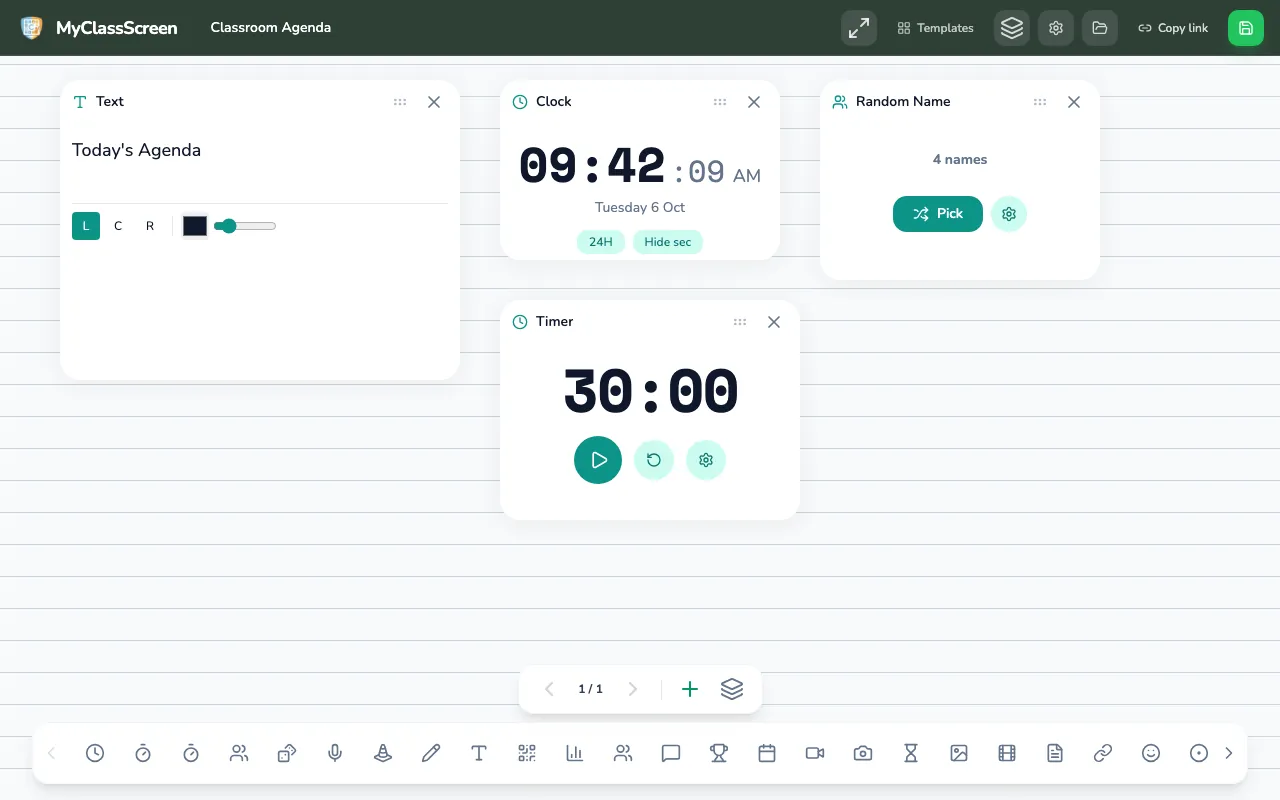Add a clock widget from the bottom toolbar
Image resolution: width=1280 pixels, height=800 pixels.
(x=95, y=753)
